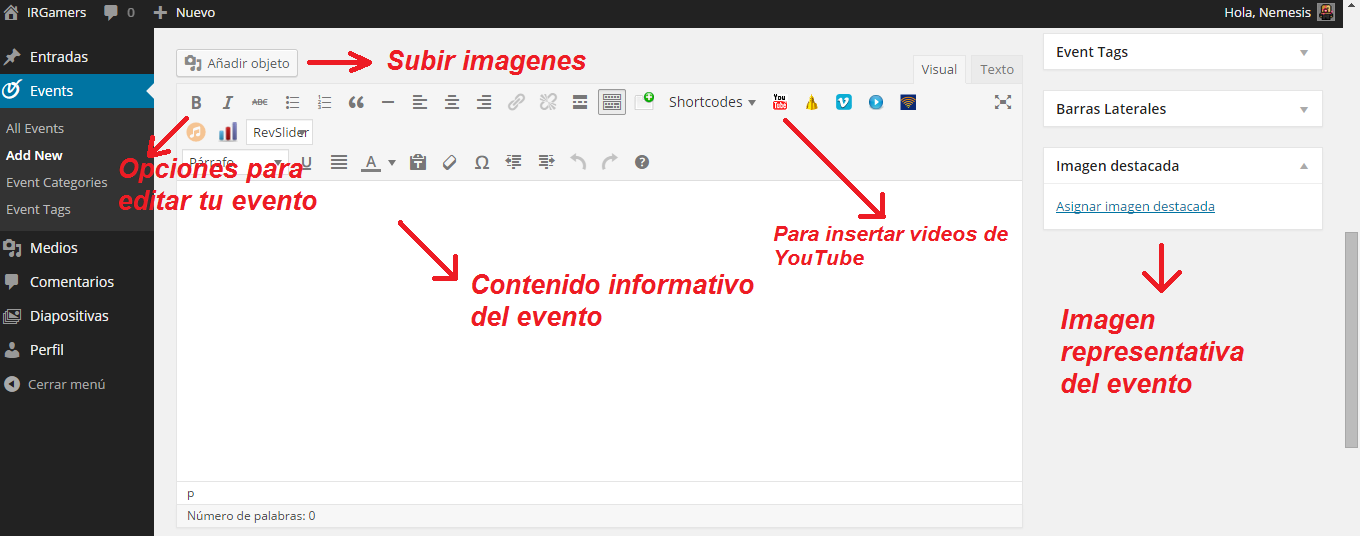Click the Asignar imagen destacada link
The image size is (1366, 536).
tap(1135, 206)
